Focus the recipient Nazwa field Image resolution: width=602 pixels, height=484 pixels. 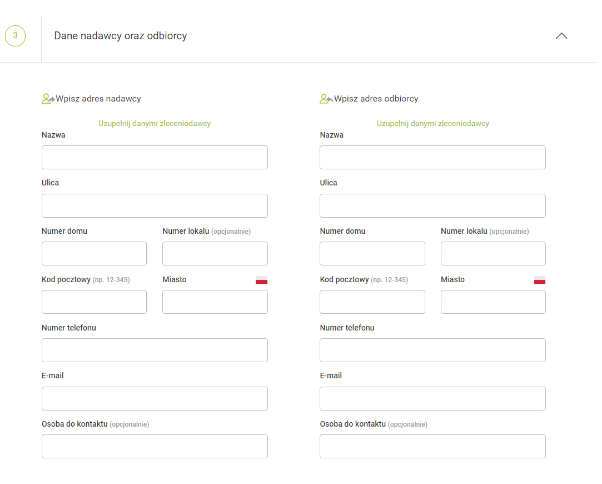tap(432, 157)
